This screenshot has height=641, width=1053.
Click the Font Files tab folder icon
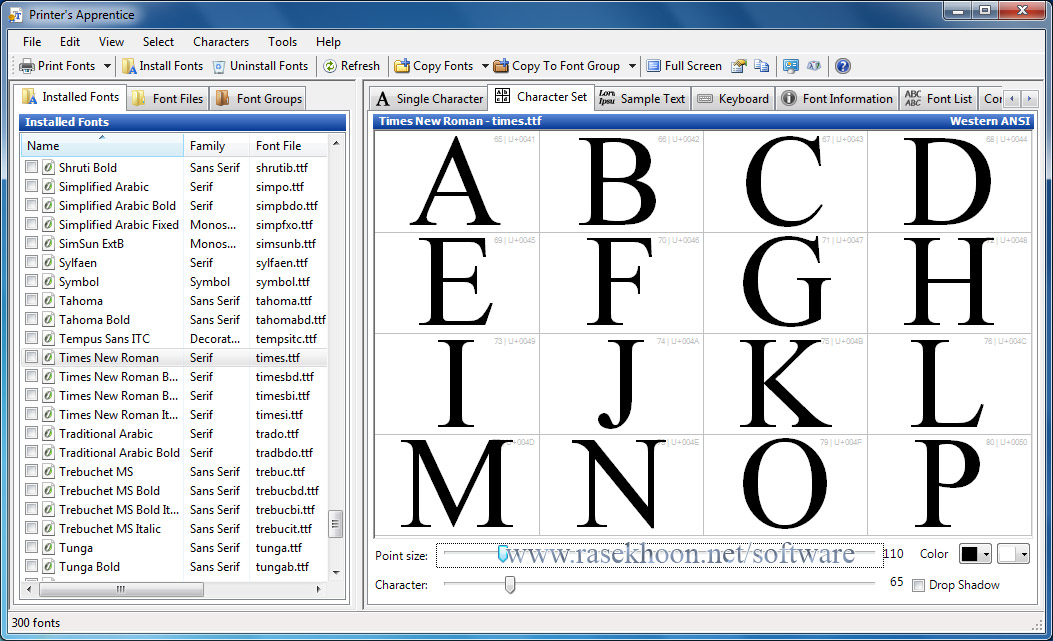138,99
